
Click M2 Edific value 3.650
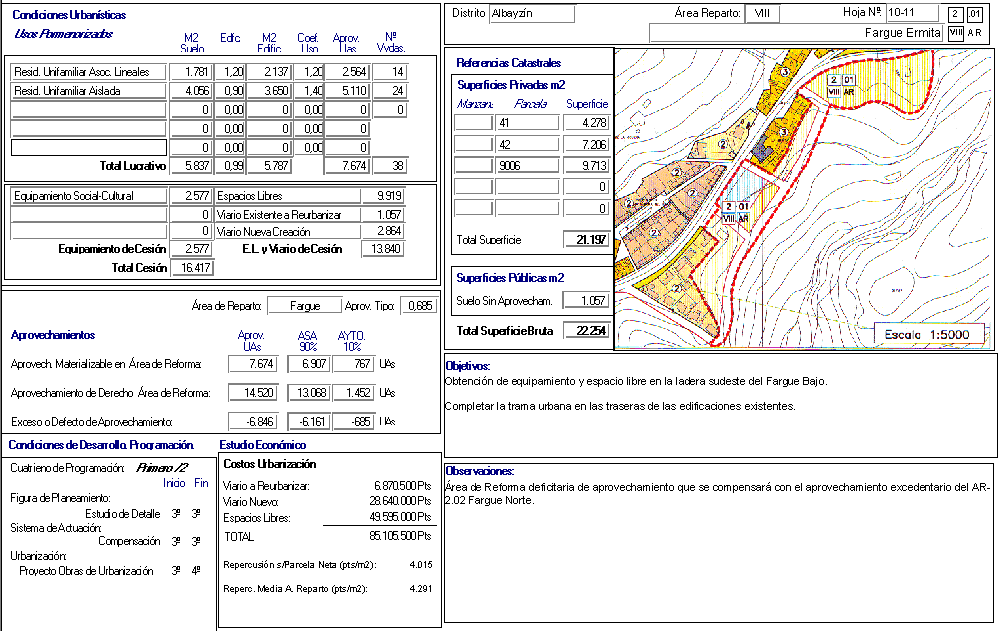click(269, 91)
